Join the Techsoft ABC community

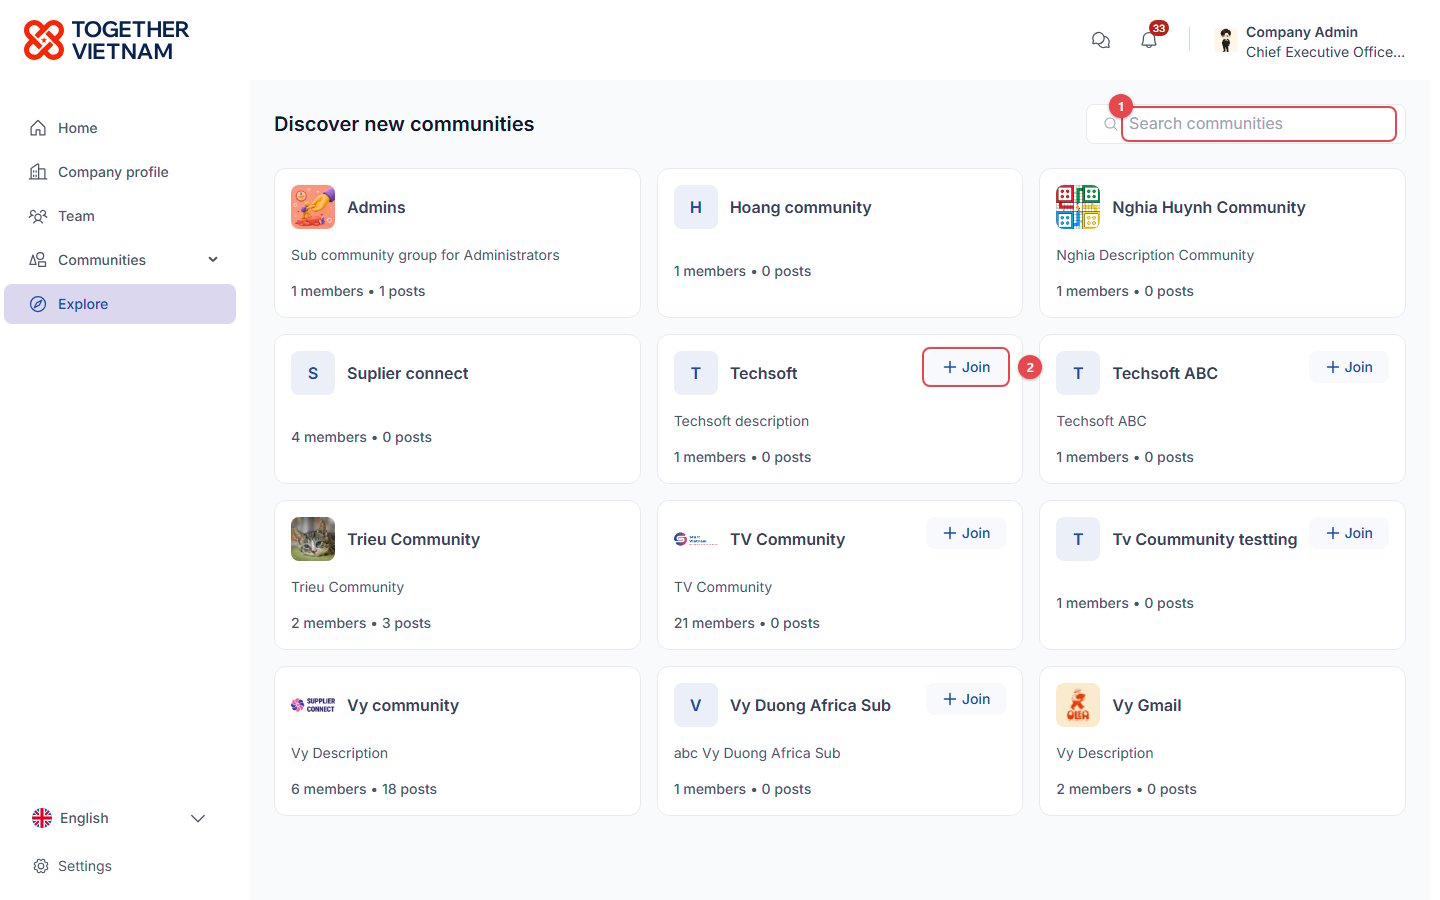1349,367
